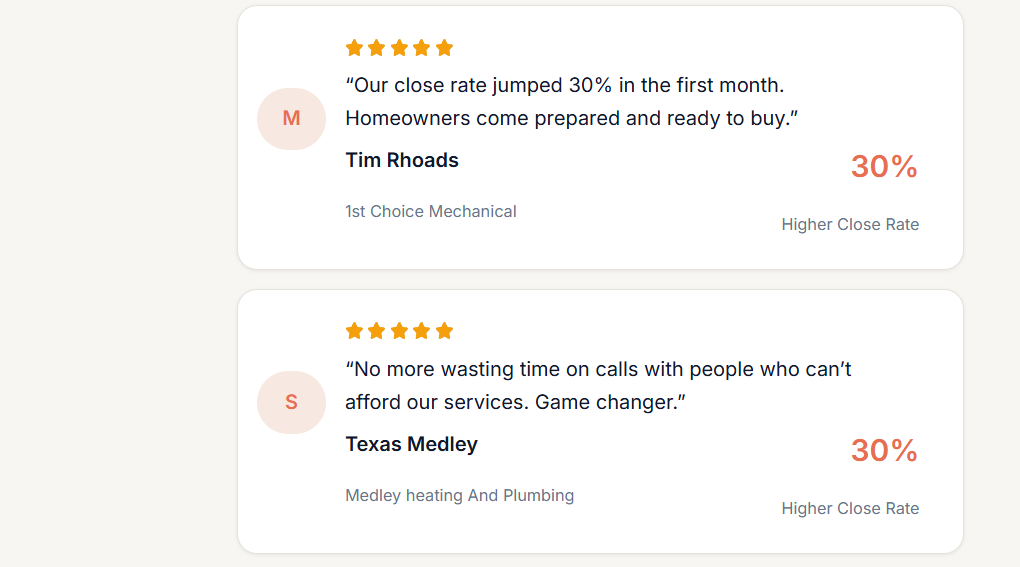Click fourth star in Texas Medley review
This screenshot has width=1020, height=567.
coord(422,331)
